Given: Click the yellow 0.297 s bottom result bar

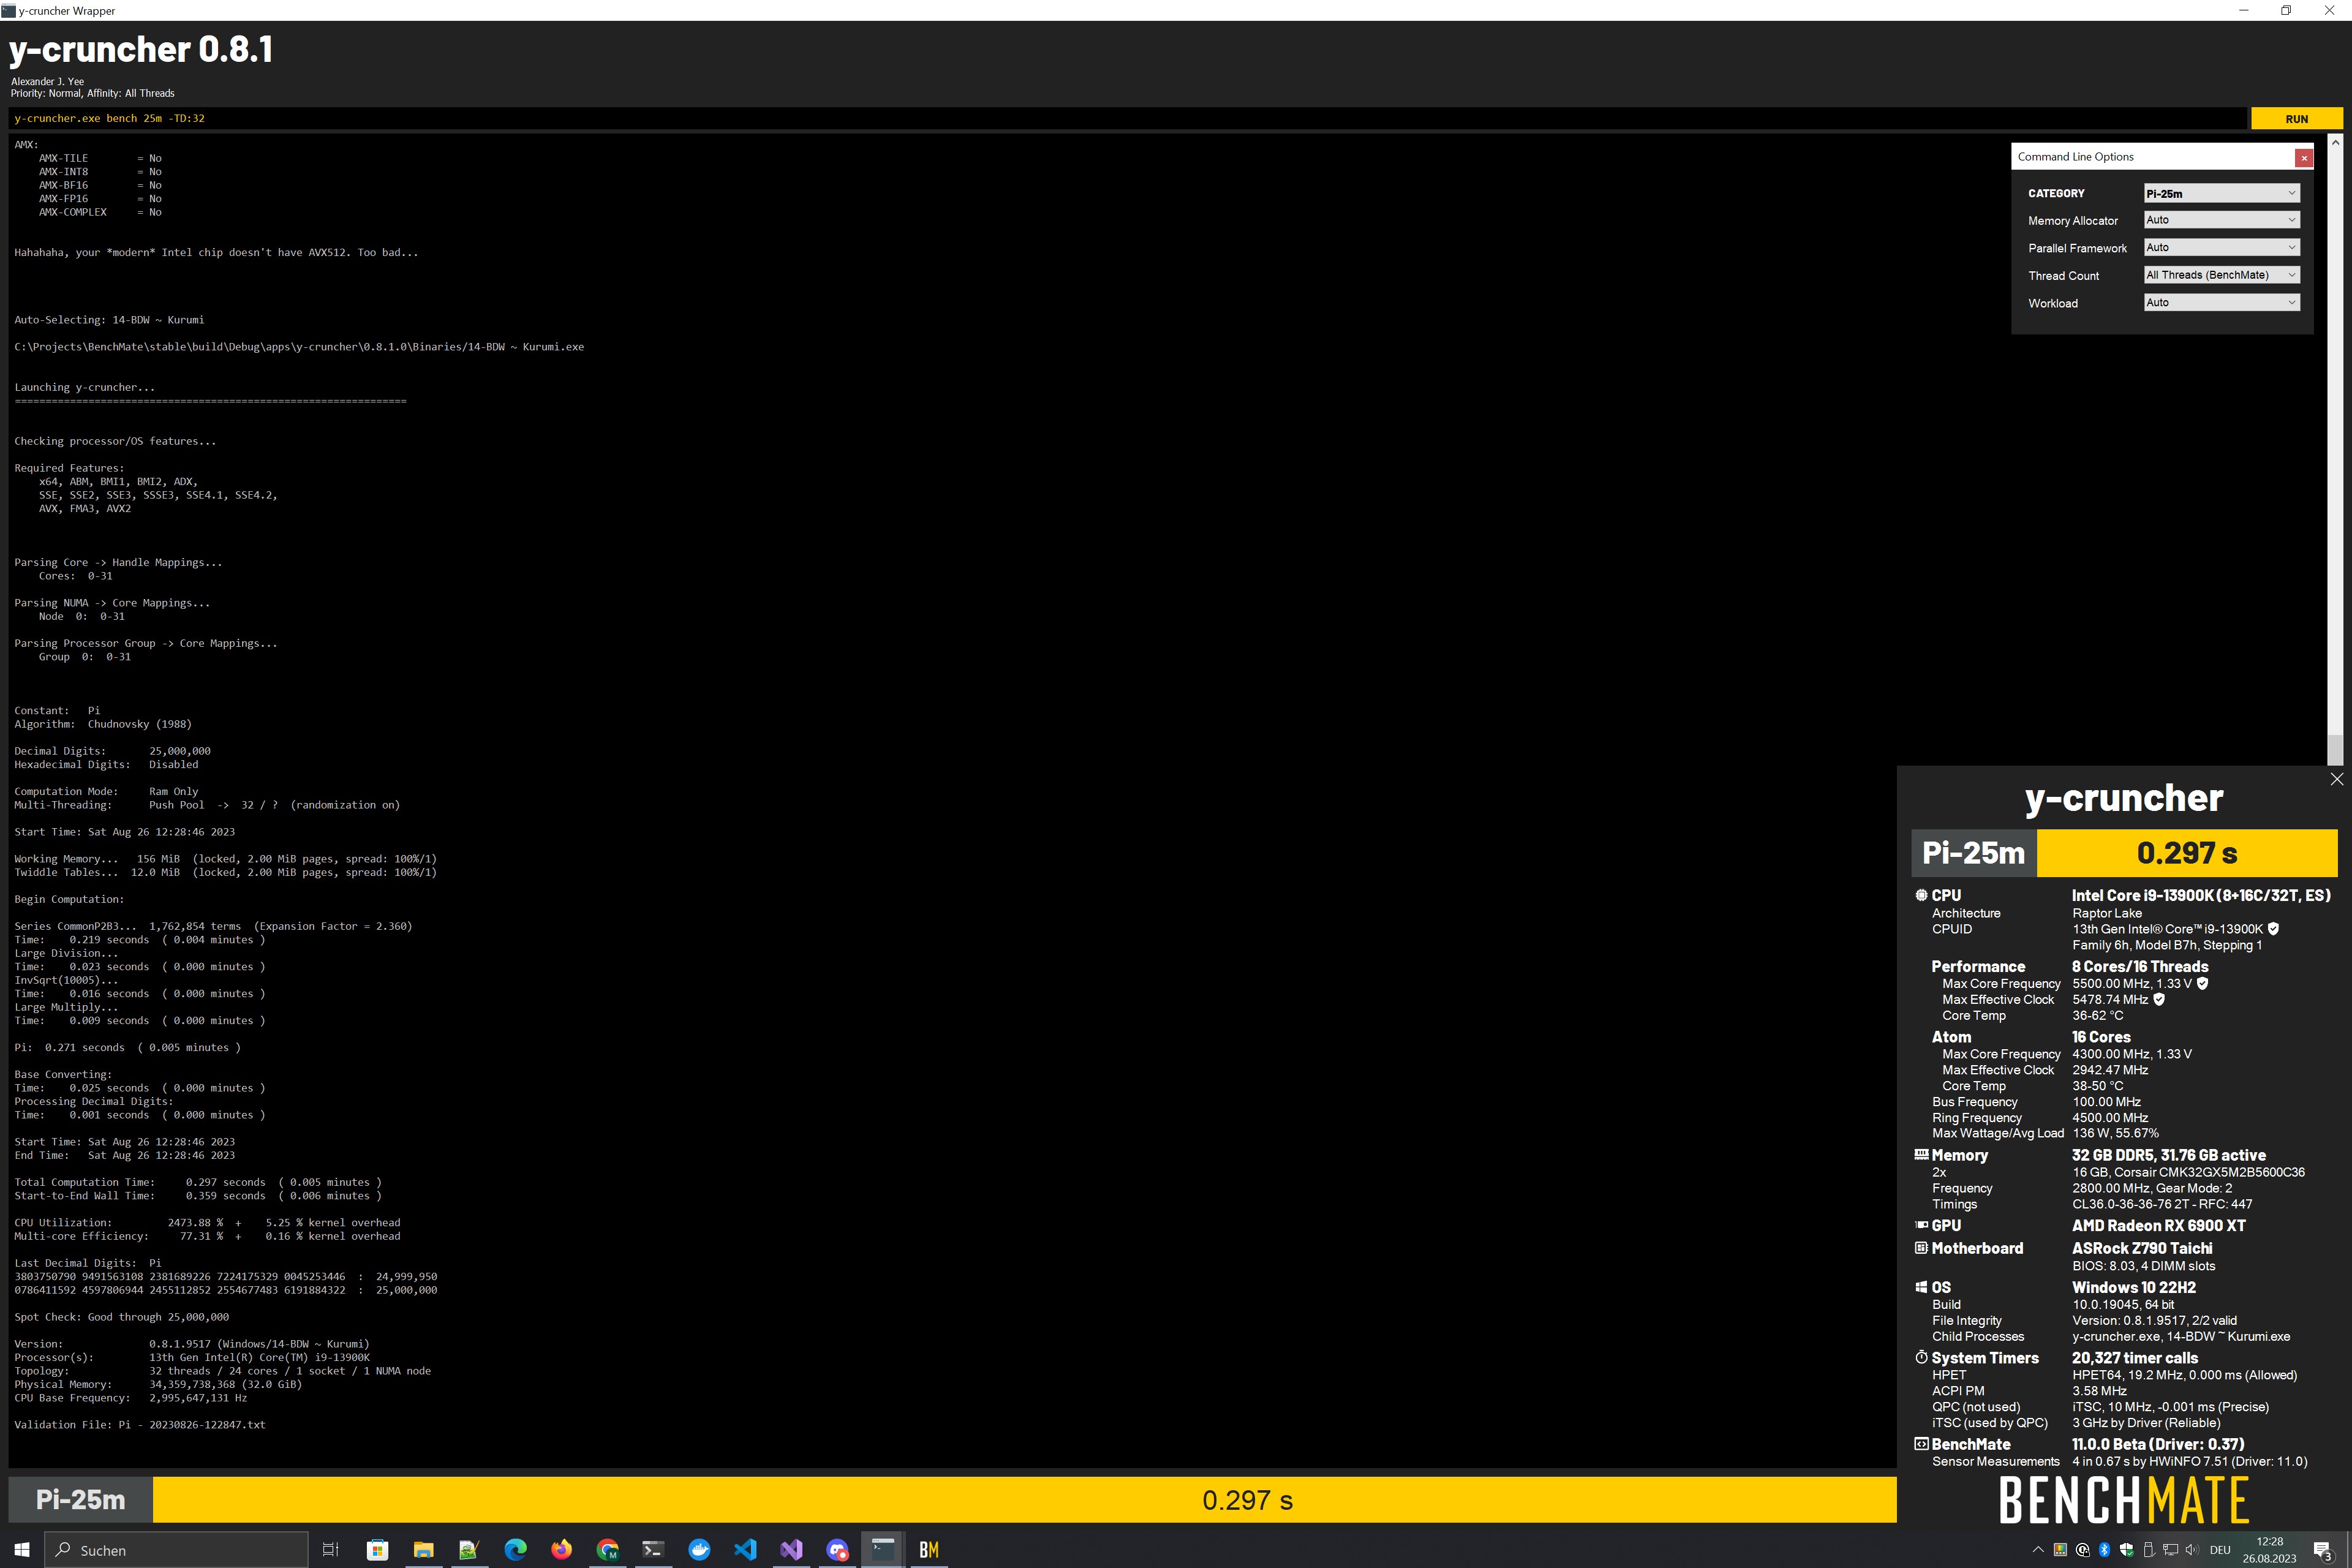Looking at the screenshot, I should [x=1025, y=1500].
